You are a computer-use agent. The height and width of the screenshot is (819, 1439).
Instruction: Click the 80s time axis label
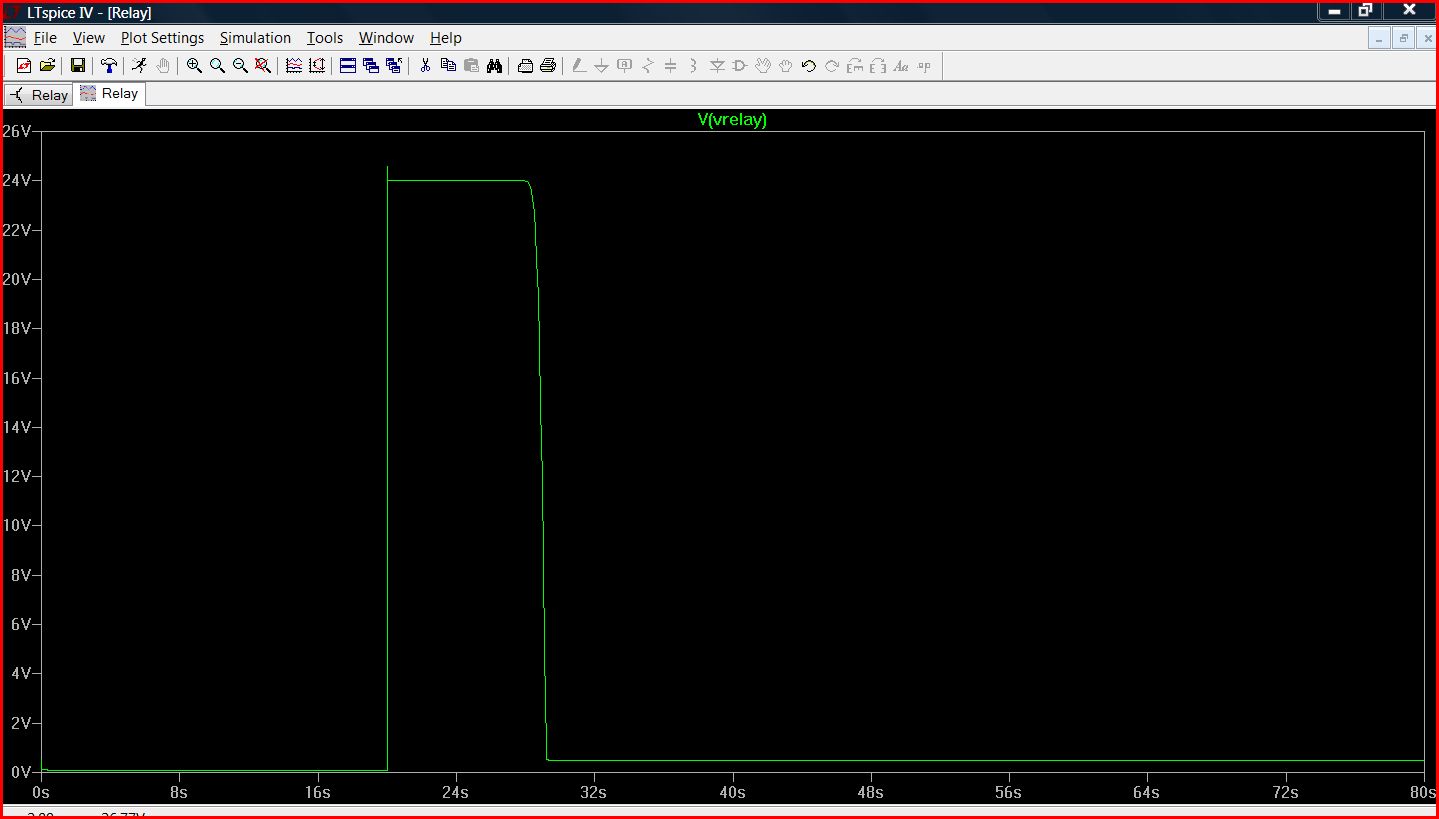(x=1423, y=792)
